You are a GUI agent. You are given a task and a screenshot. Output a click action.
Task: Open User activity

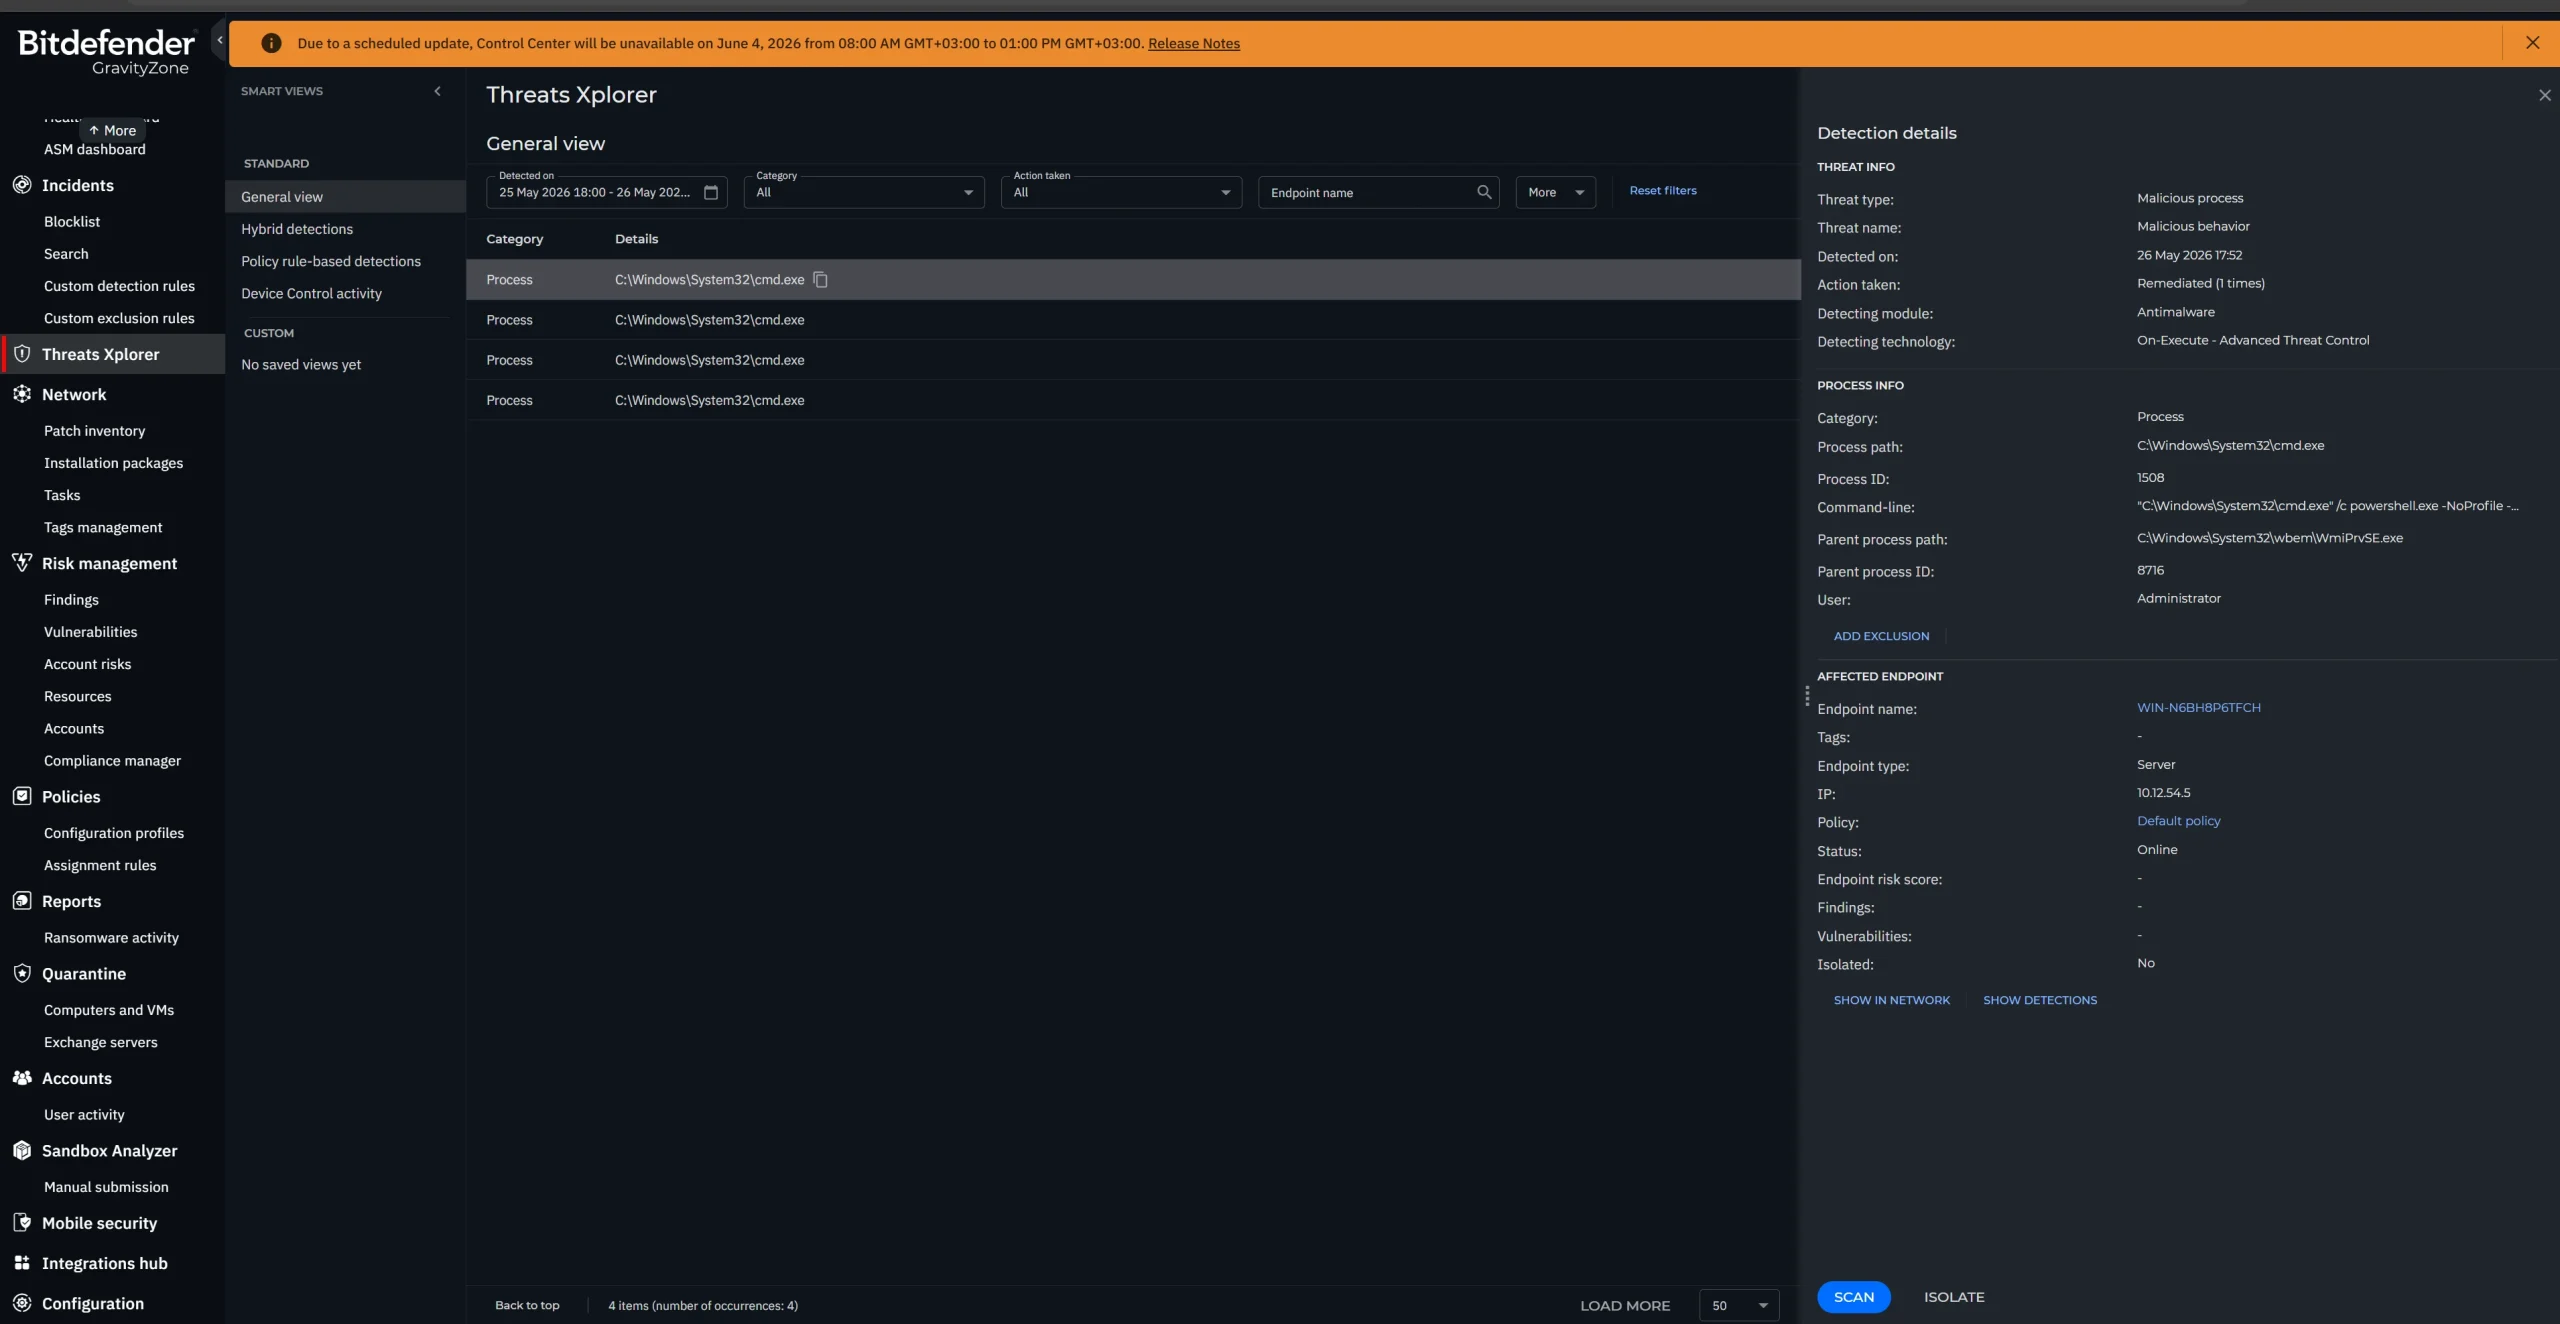click(84, 1115)
